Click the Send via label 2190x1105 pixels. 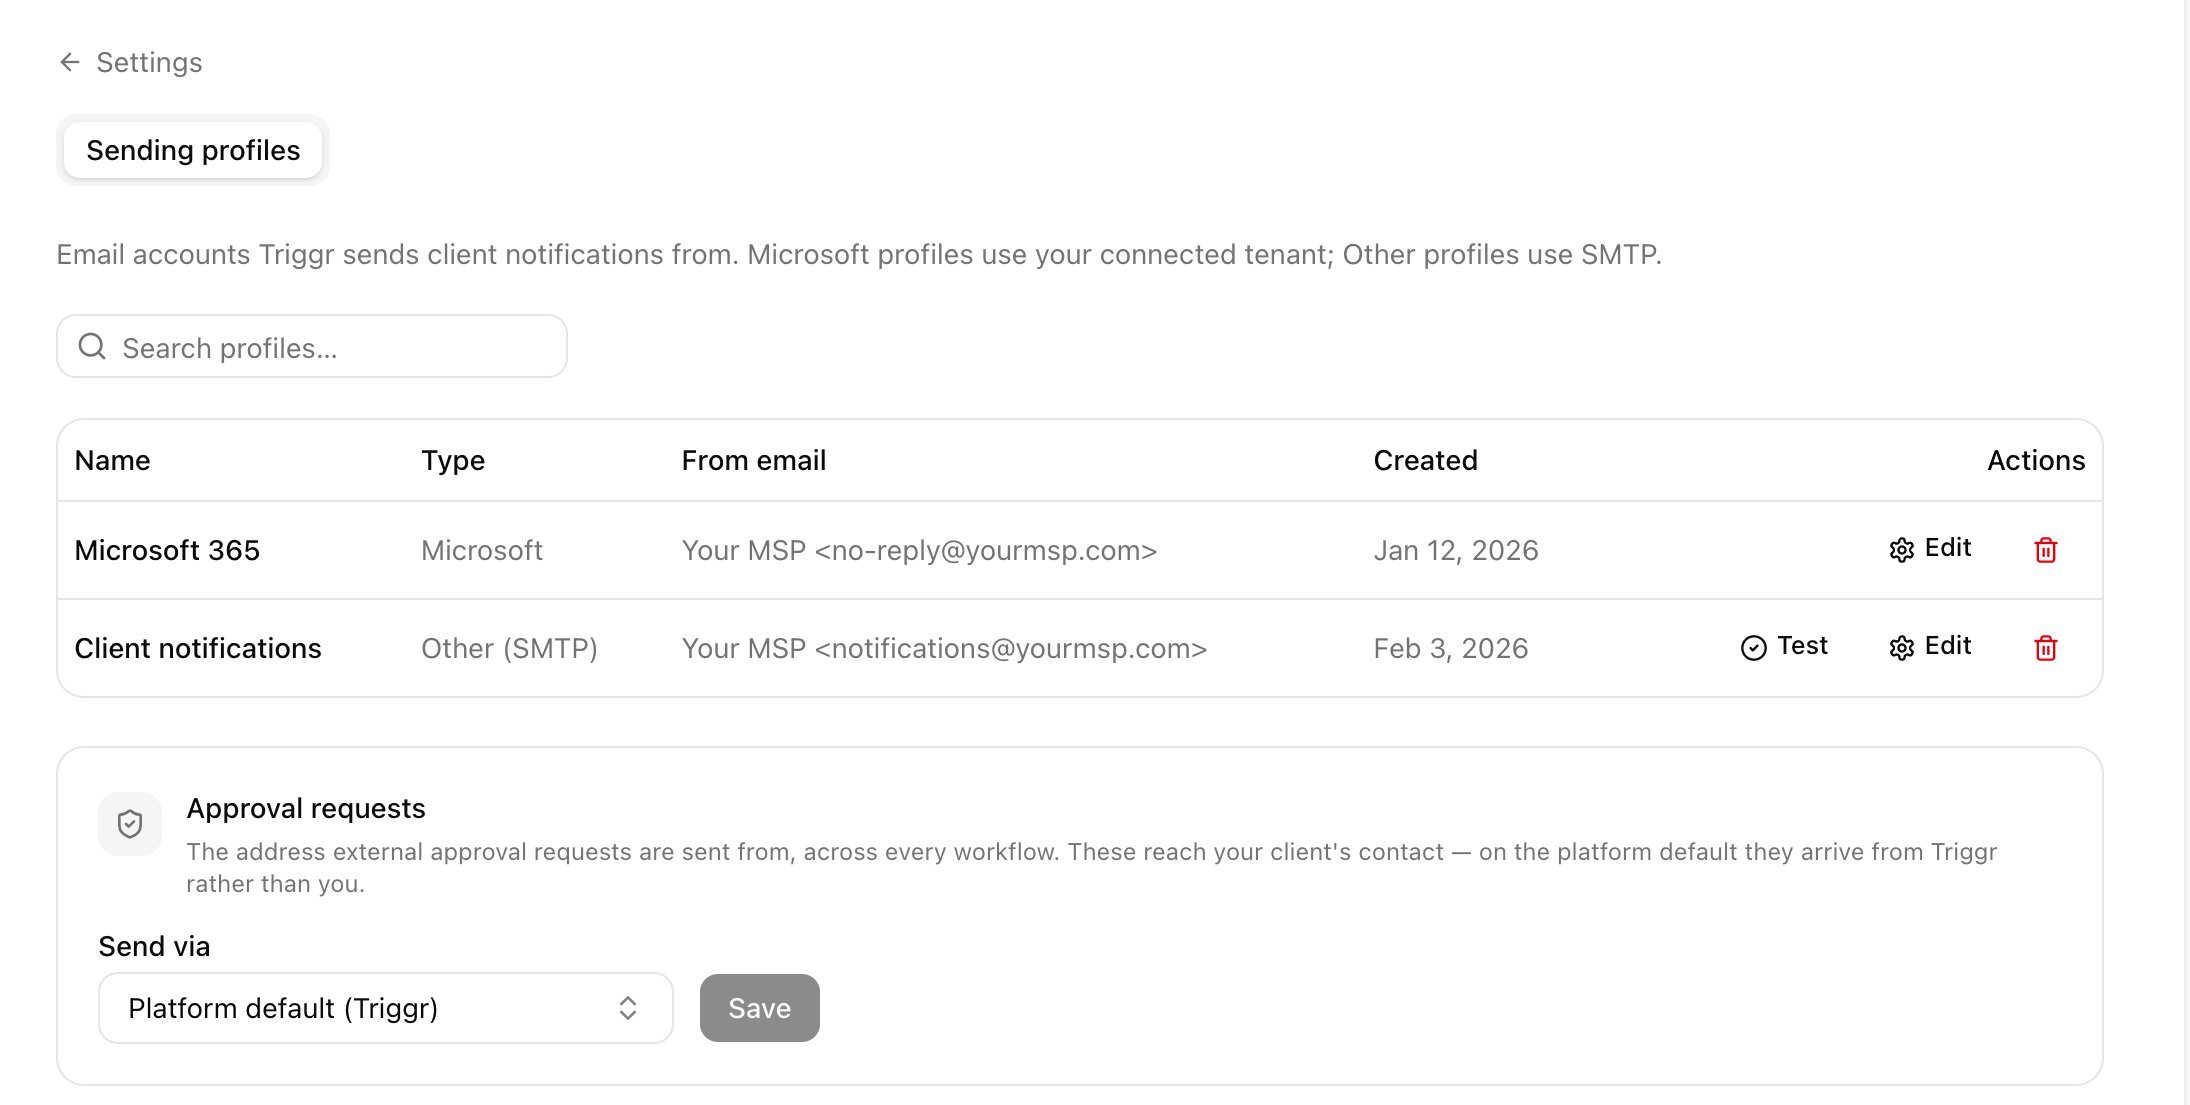pyautogui.click(x=154, y=946)
